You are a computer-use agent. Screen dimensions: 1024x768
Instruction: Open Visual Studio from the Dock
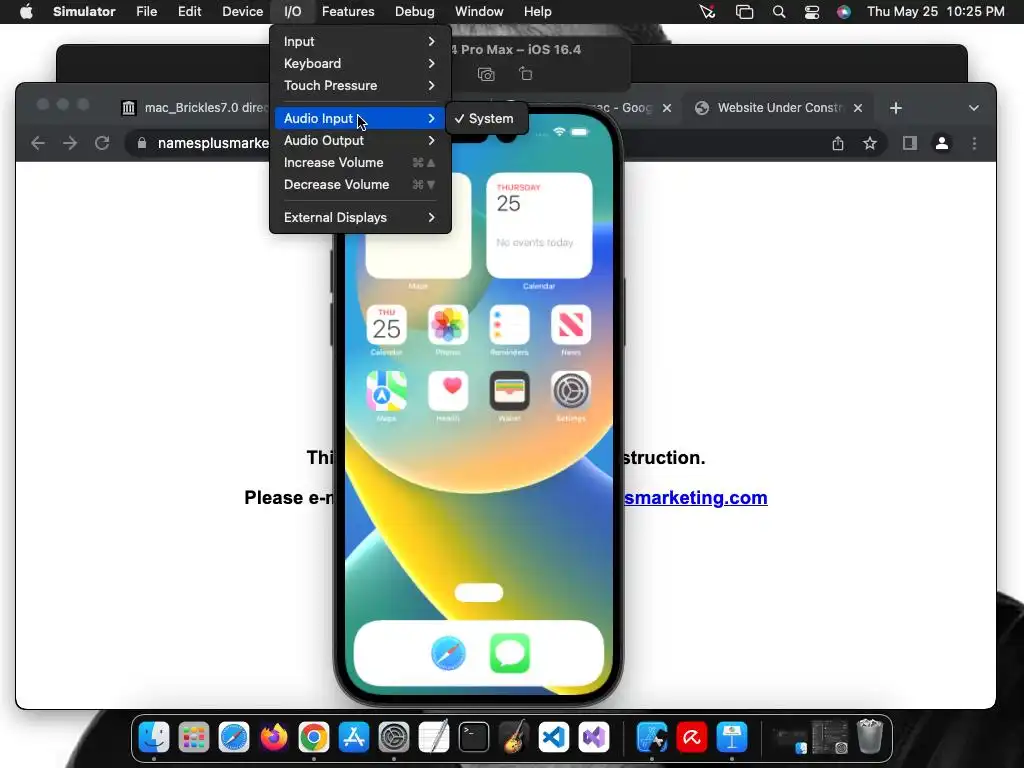point(594,738)
